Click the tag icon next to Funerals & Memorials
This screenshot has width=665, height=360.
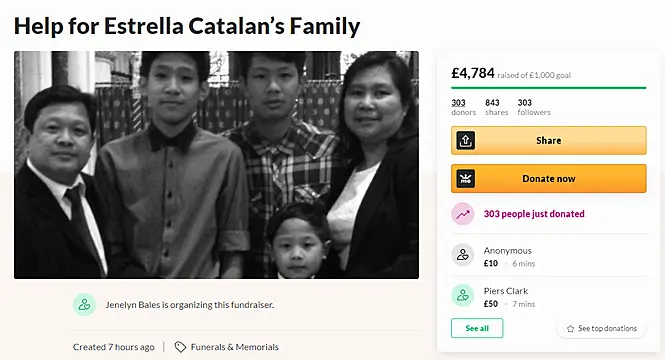click(180, 347)
